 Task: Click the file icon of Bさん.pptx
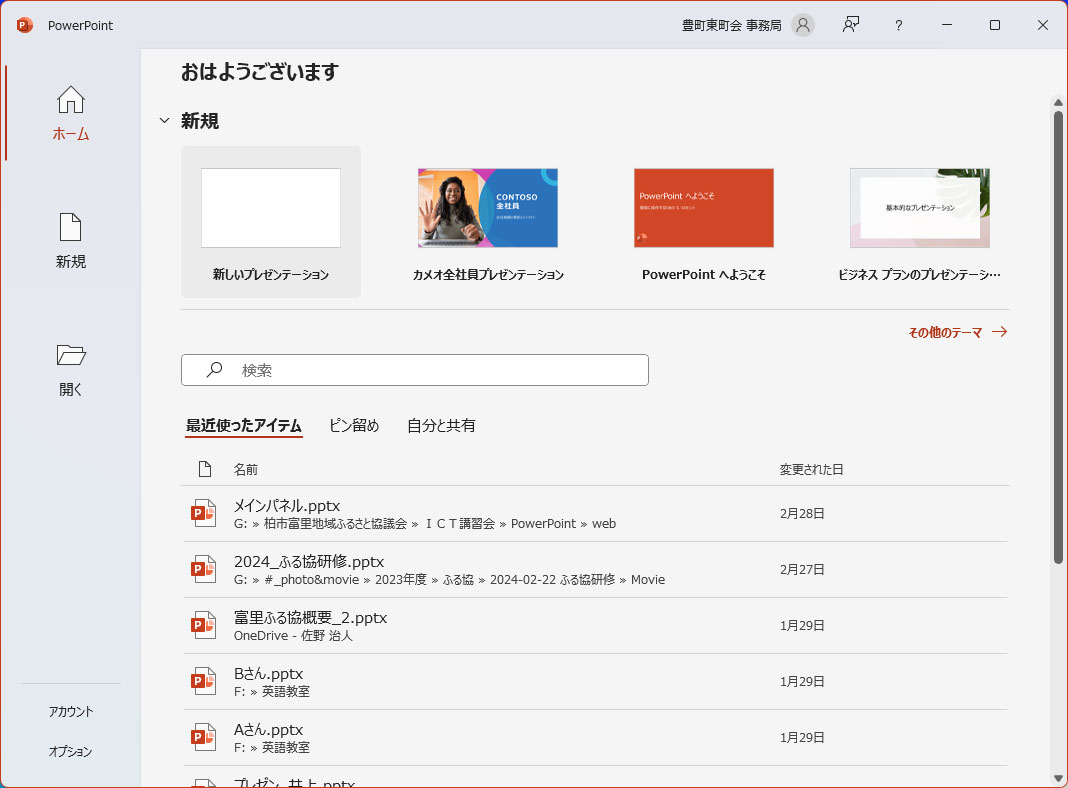pos(204,681)
